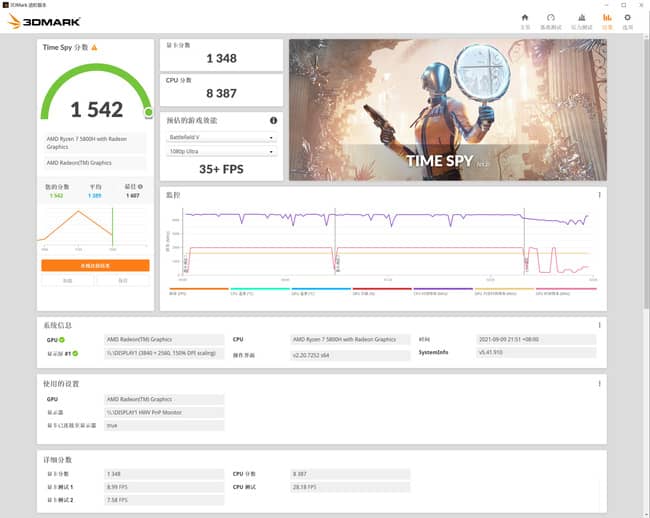Click the vertical scrollbar on the right edge

[646, 174]
